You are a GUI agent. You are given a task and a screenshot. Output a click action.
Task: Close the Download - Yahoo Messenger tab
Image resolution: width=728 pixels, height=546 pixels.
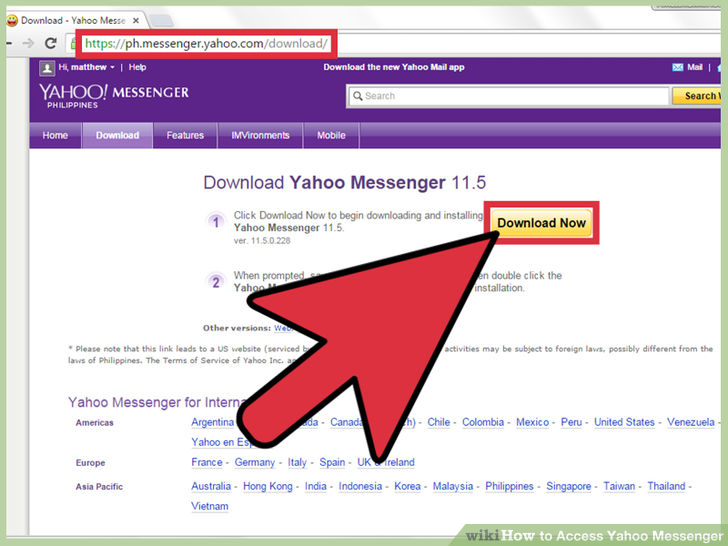click(136, 20)
